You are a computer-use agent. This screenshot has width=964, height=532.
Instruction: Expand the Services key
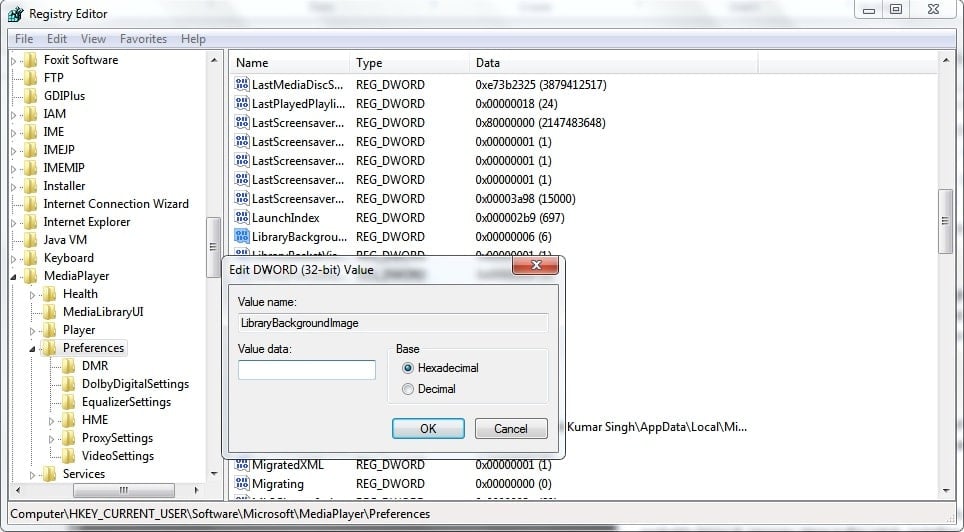(33, 475)
